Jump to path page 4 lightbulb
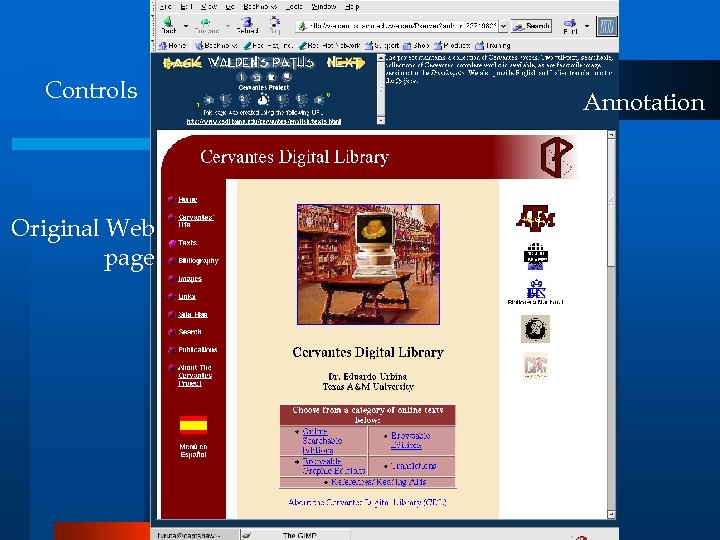 pyautogui.click(x=282, y=99)
